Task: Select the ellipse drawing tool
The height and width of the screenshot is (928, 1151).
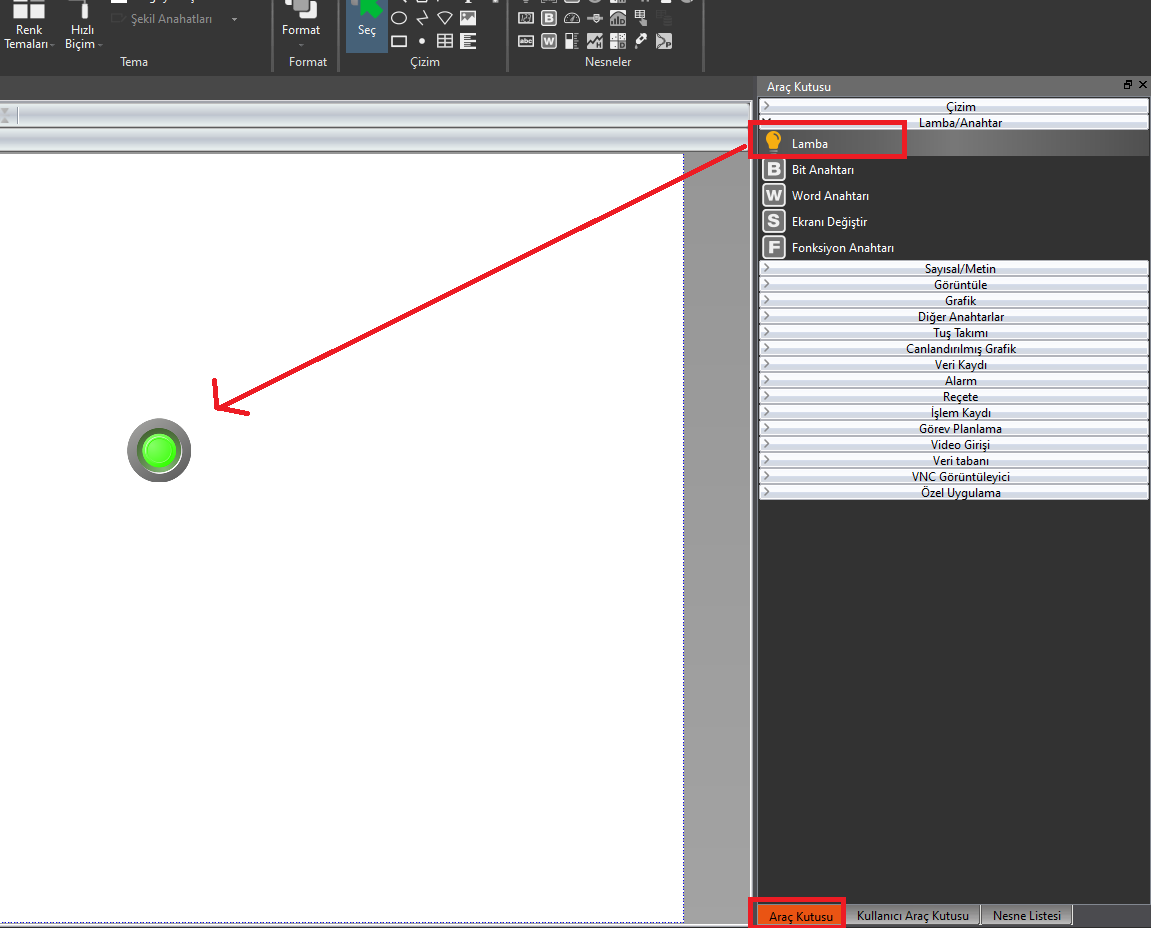Action: 399,18
